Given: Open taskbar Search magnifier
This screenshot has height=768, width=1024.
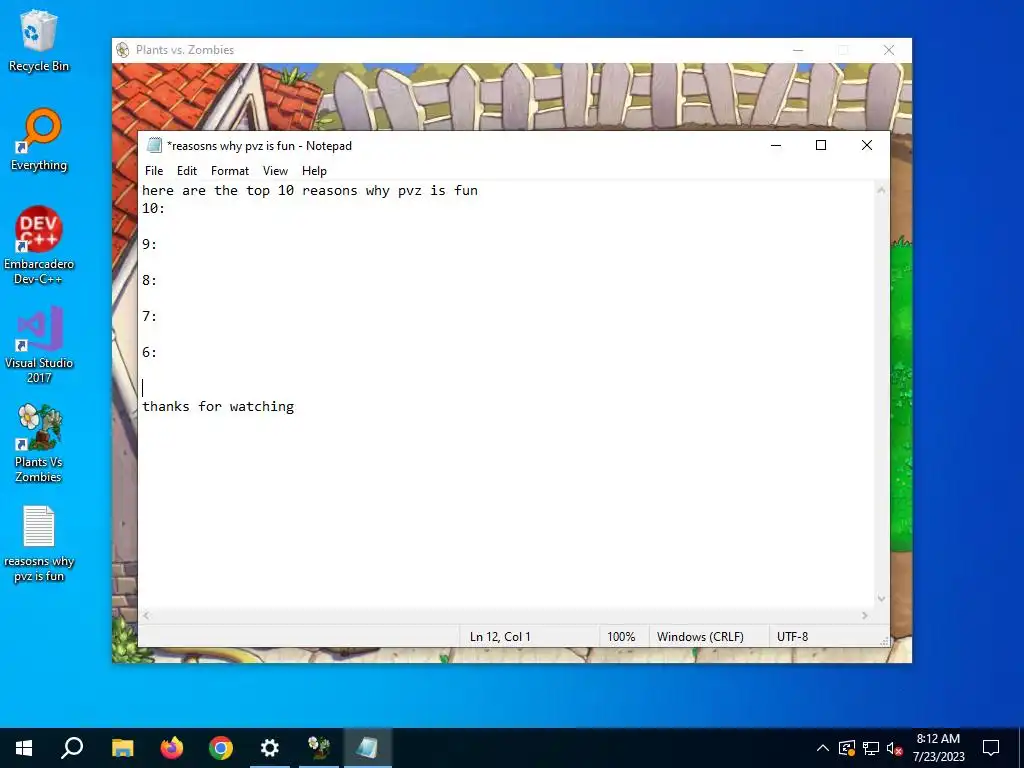Looking at the screenshot, I should point(72,748).
